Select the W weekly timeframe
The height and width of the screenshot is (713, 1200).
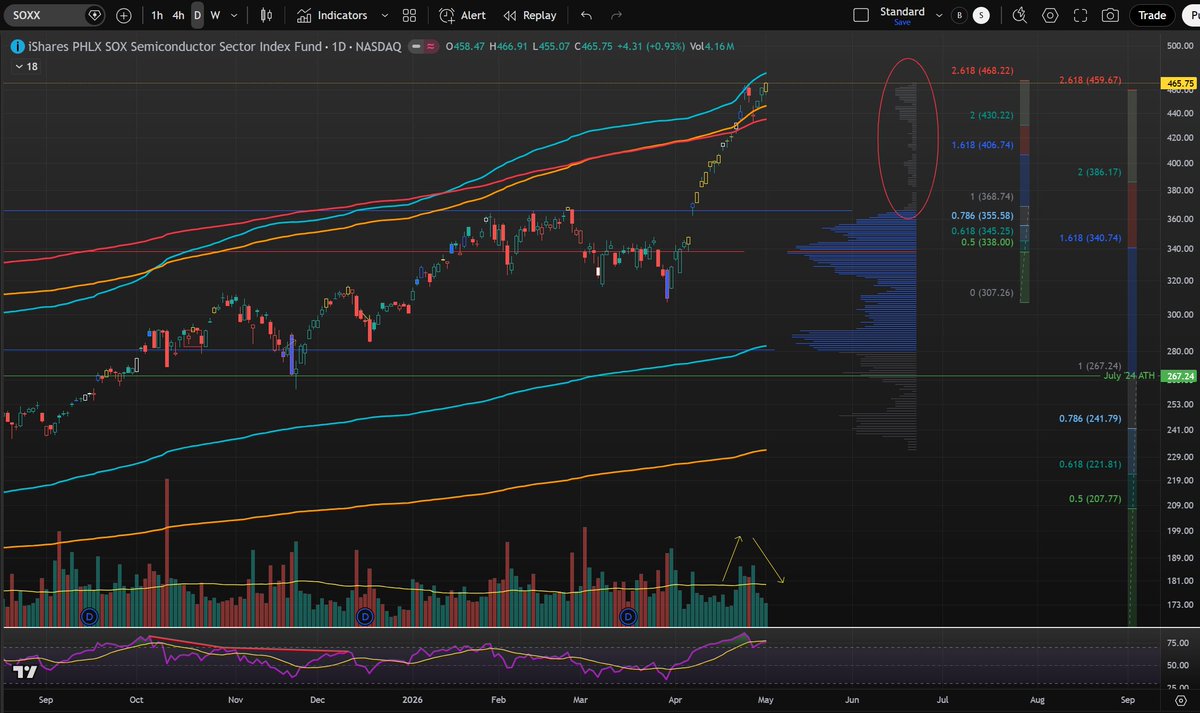click(215, 16)
